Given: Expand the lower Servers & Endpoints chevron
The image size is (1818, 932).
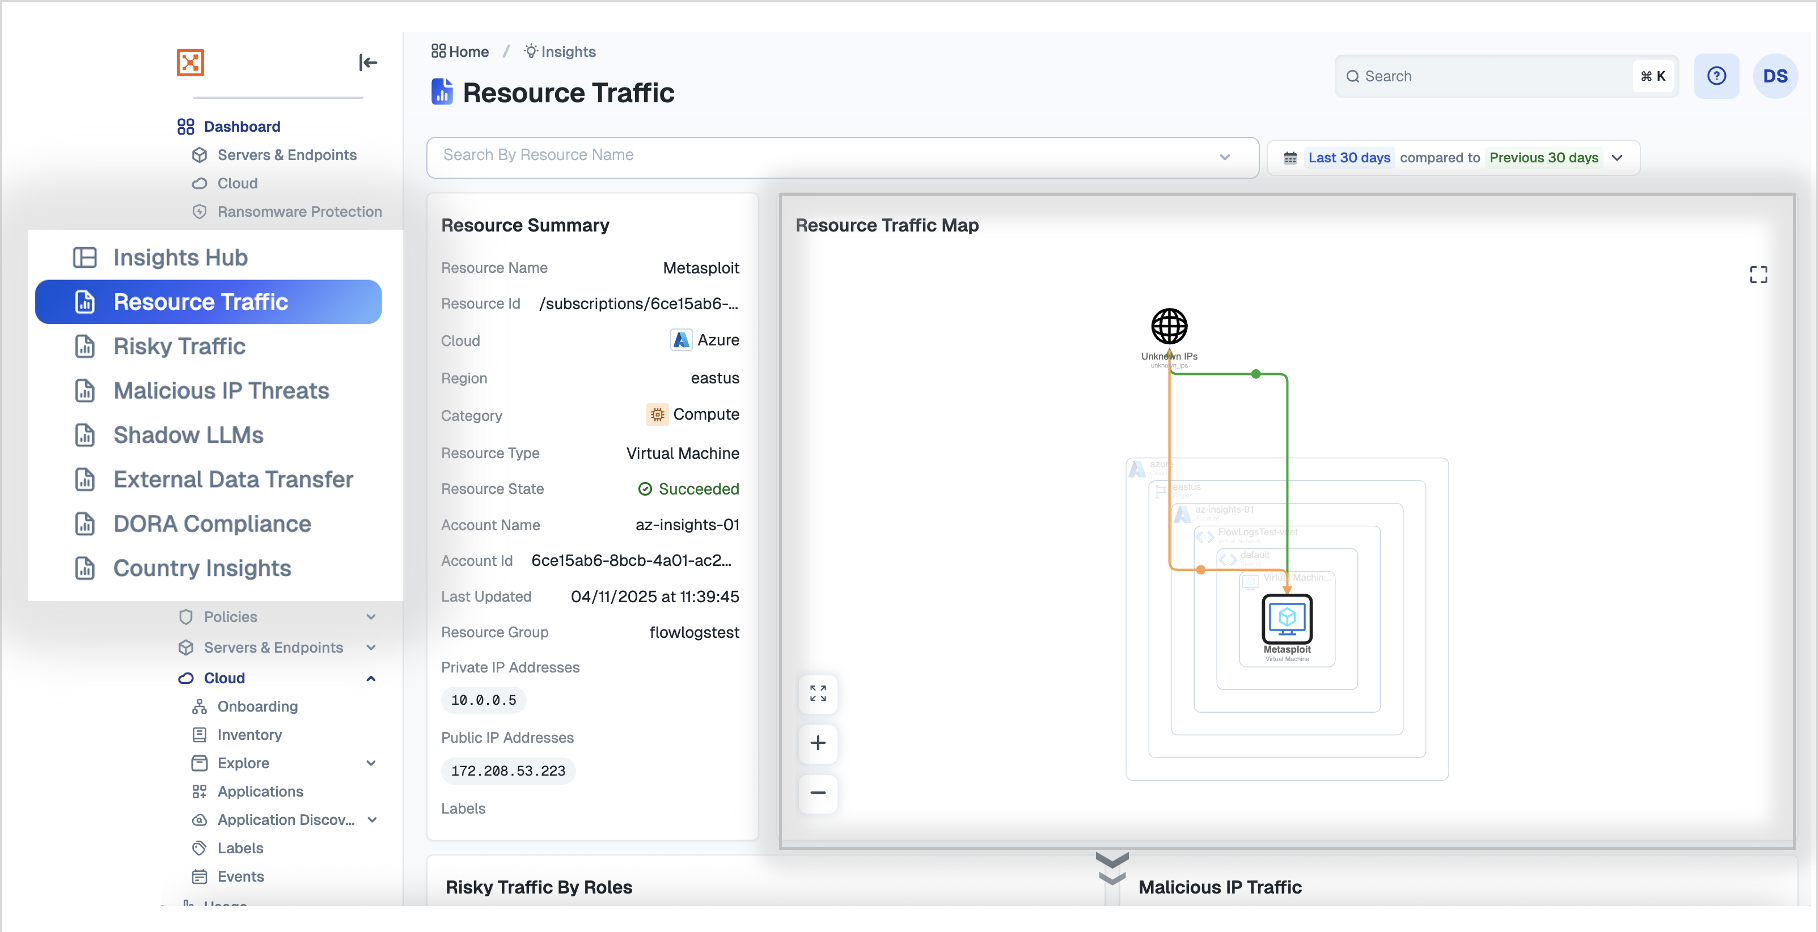Looking at the screenshot, I should 371,648.
